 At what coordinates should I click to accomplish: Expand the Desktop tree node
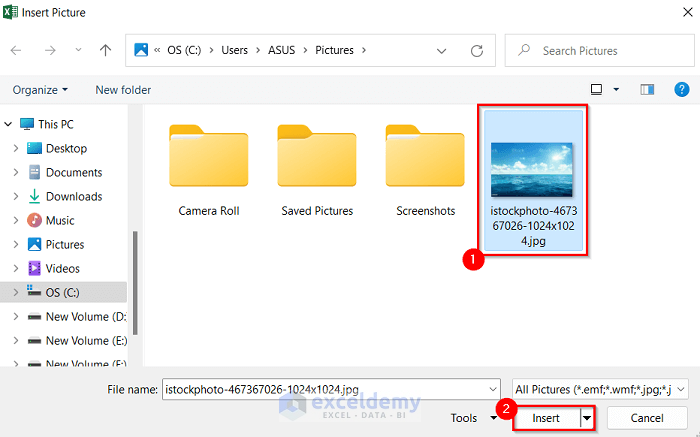[16, 148]
